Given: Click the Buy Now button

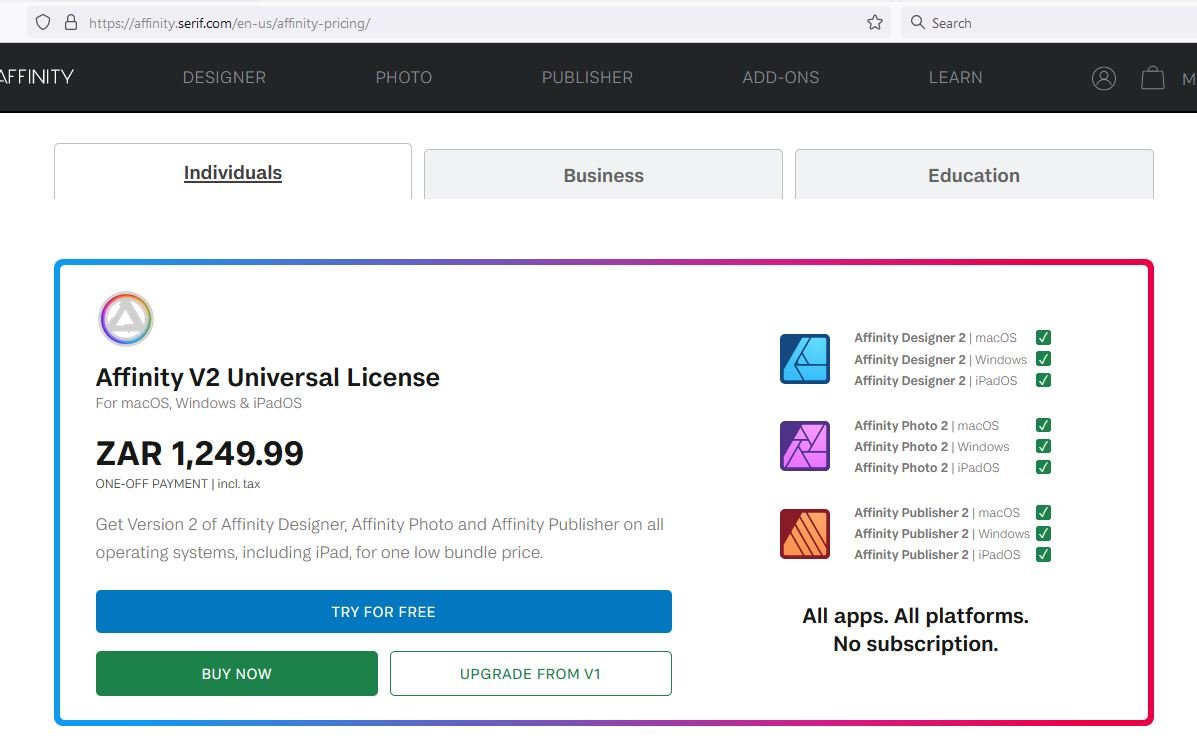Looking at the screenshot, I should pos(237,673).
